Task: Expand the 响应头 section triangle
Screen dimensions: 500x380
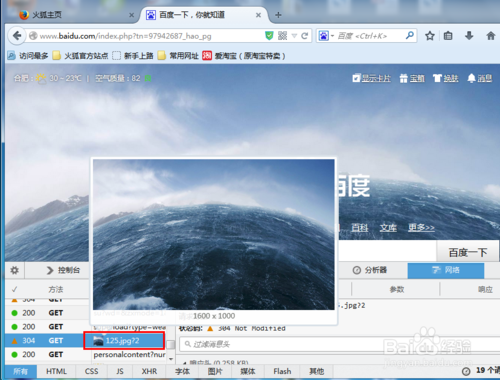Action: coord(184,362)
